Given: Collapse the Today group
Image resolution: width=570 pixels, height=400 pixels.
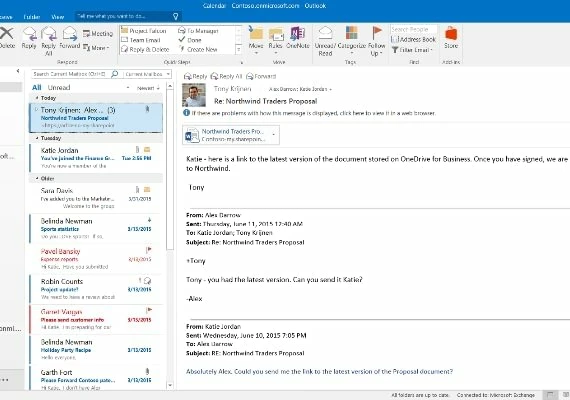Looking at the screenshot, I should [37, 98].
